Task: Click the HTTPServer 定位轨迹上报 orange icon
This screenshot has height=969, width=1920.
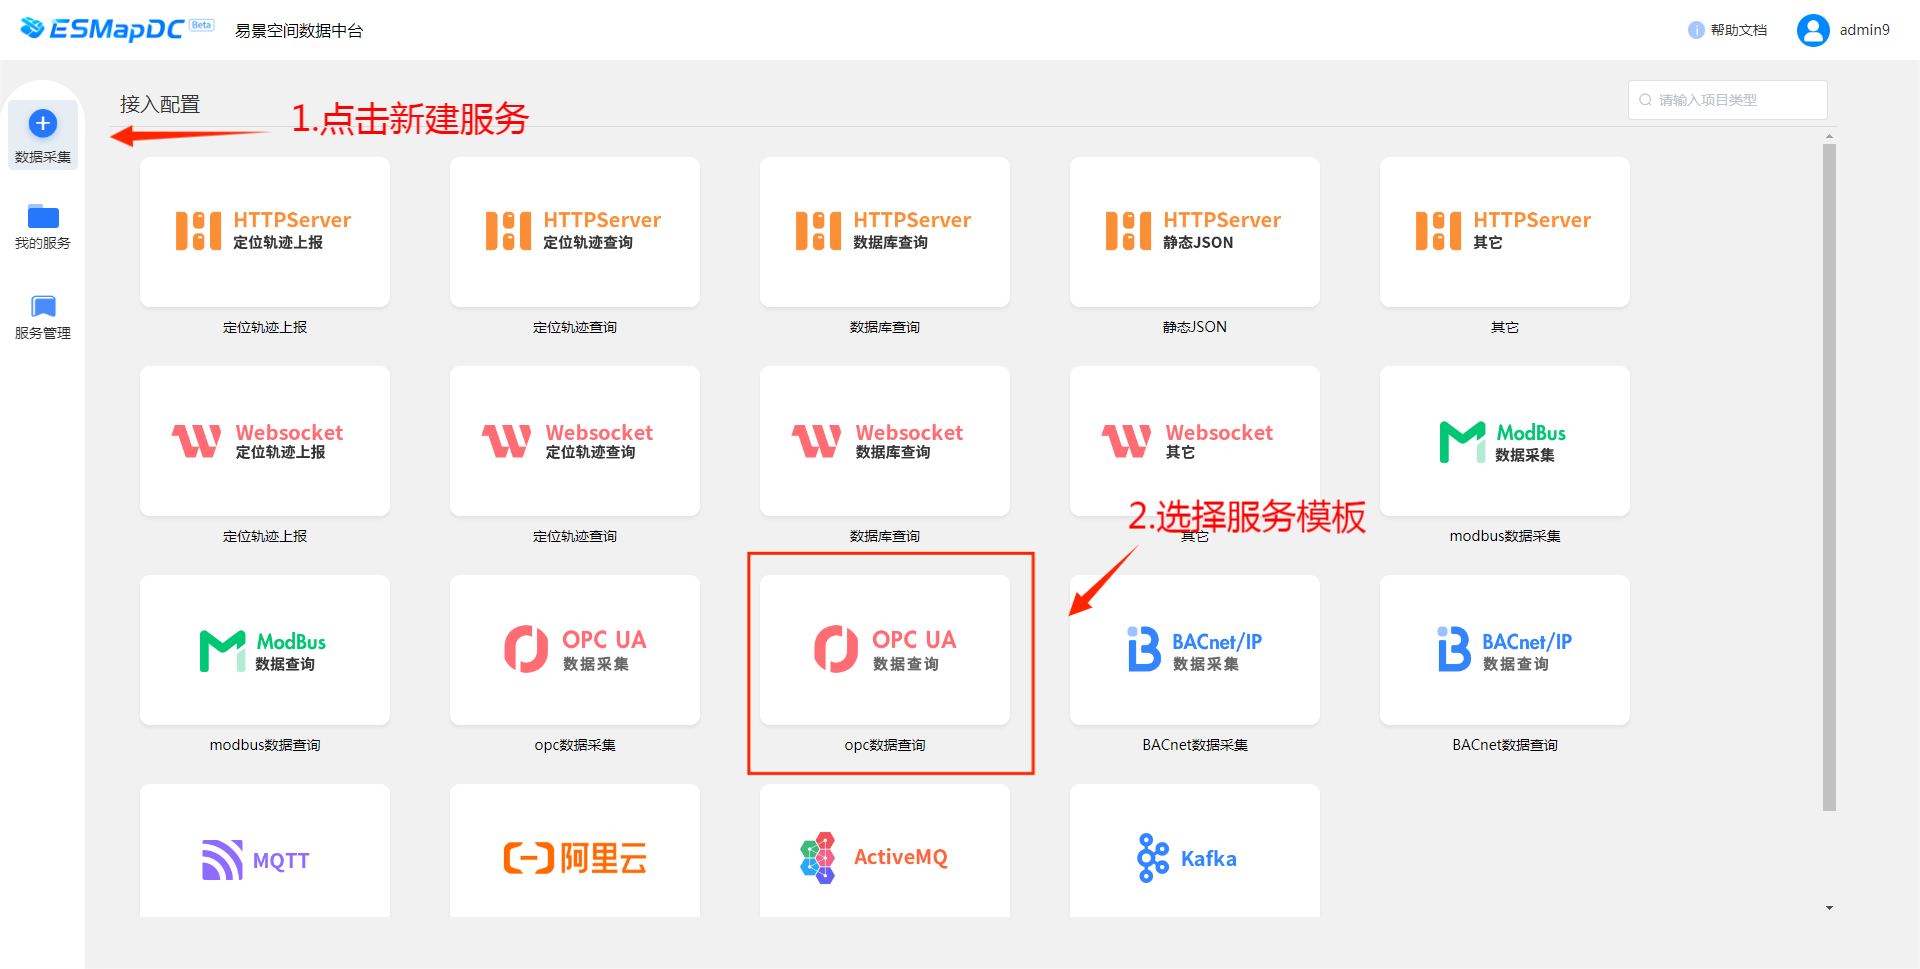Action: pos(198,231)
